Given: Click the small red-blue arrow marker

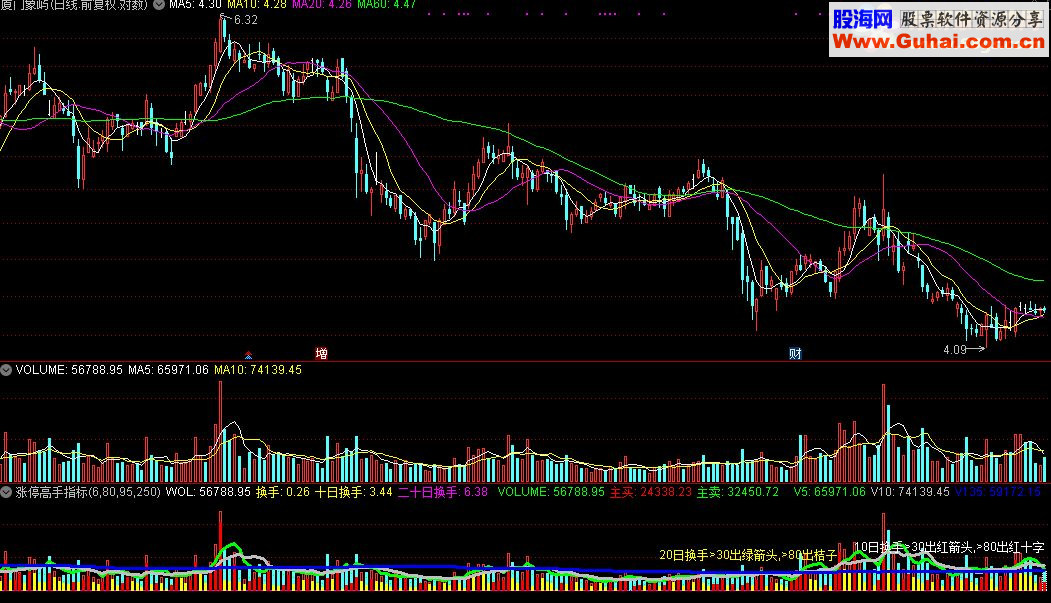Looking at the screenshot, I should (248, 355).
